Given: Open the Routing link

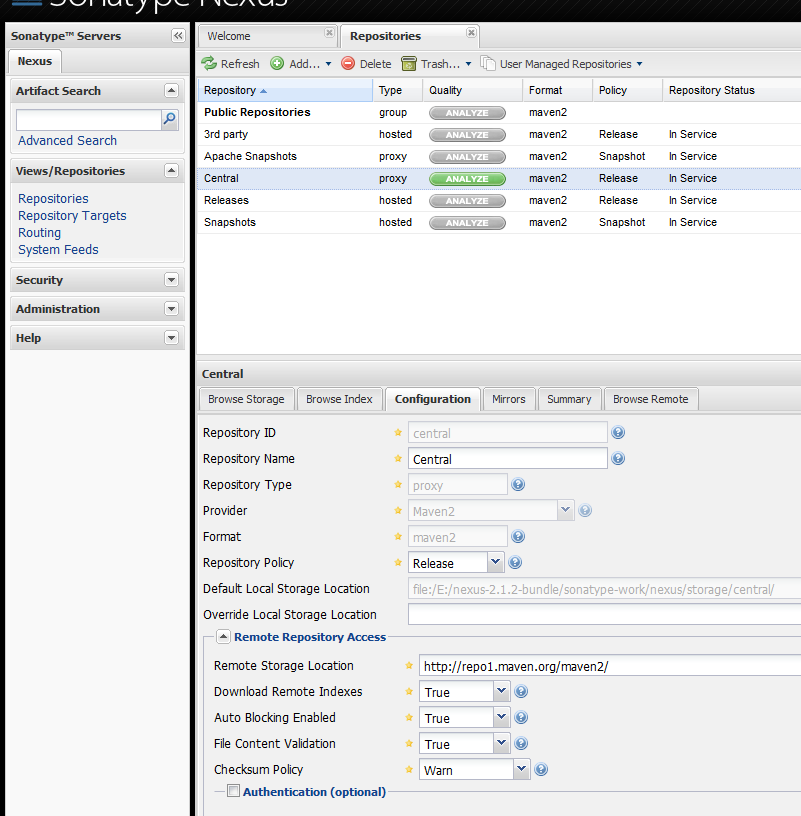Looking at the screenshot, I should (40, 233).
